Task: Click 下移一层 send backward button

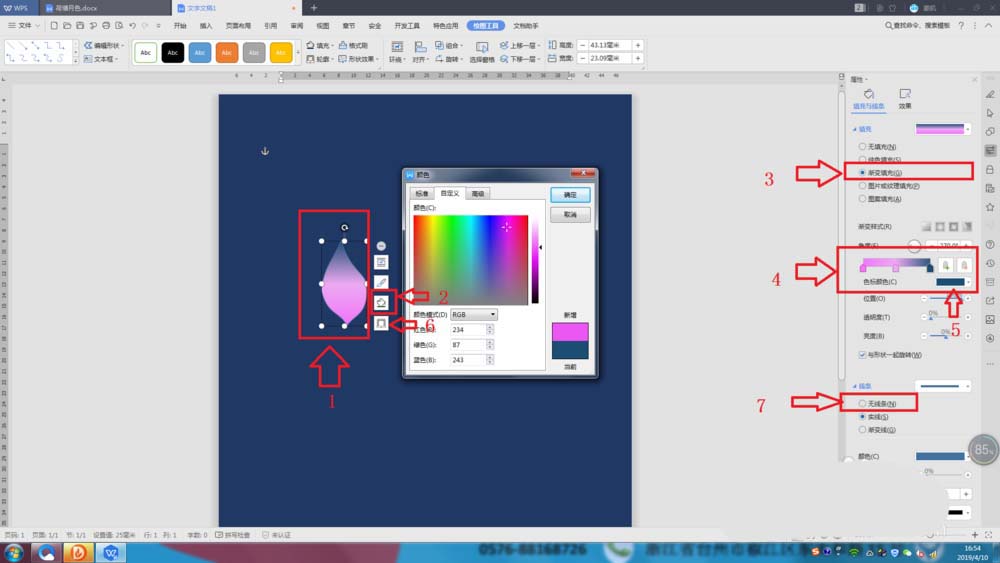Action: tap(518, 59)
